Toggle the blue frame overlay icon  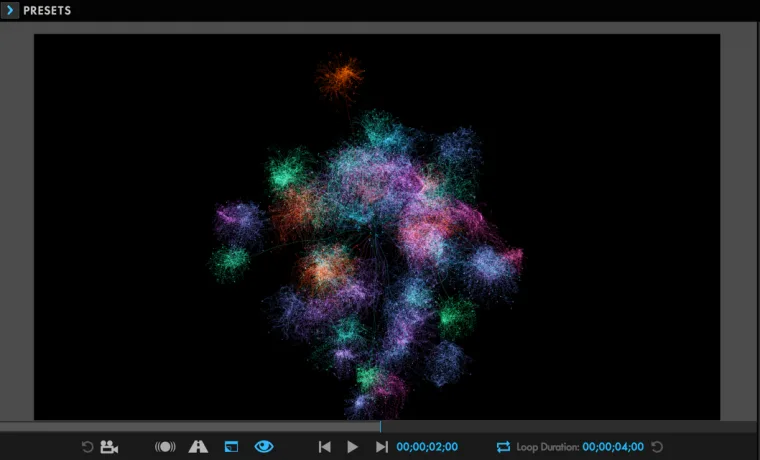(231, 446)
